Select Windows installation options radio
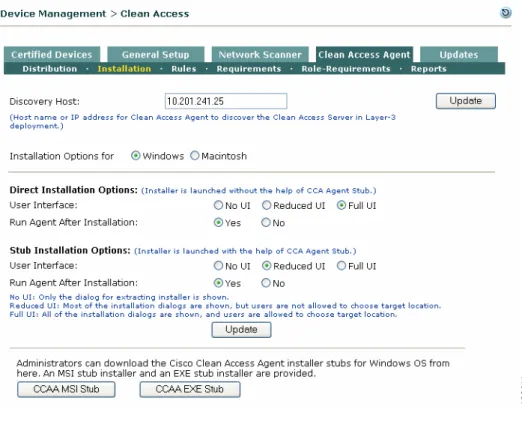 [135, 156]
